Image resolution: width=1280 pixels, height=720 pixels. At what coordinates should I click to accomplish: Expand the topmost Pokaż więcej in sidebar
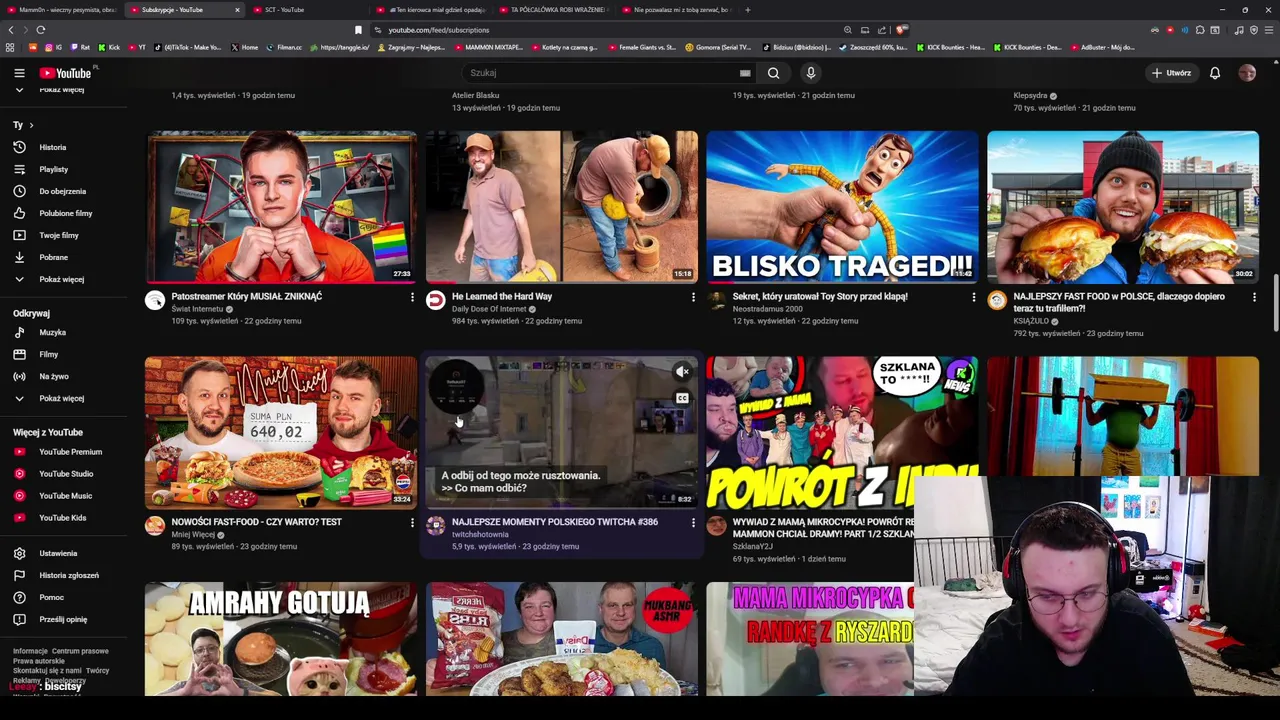62,90
